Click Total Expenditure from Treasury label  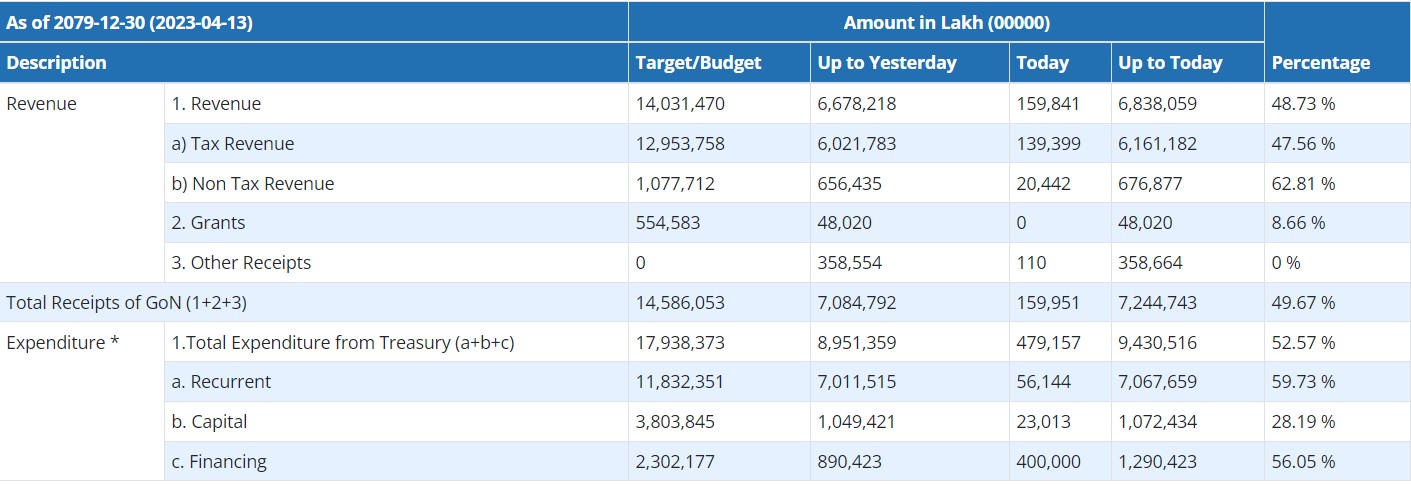[x=343, y=343]
